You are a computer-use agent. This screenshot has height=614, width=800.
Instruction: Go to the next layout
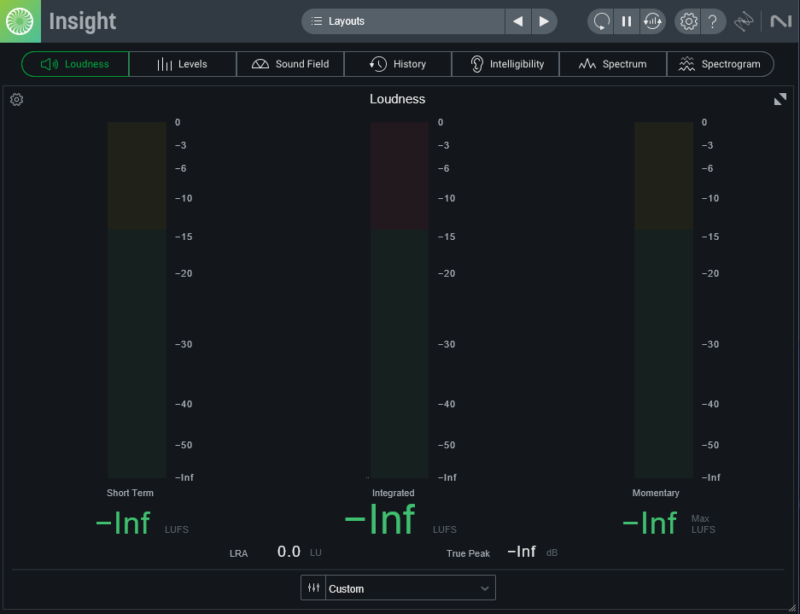tap(543, 21)
